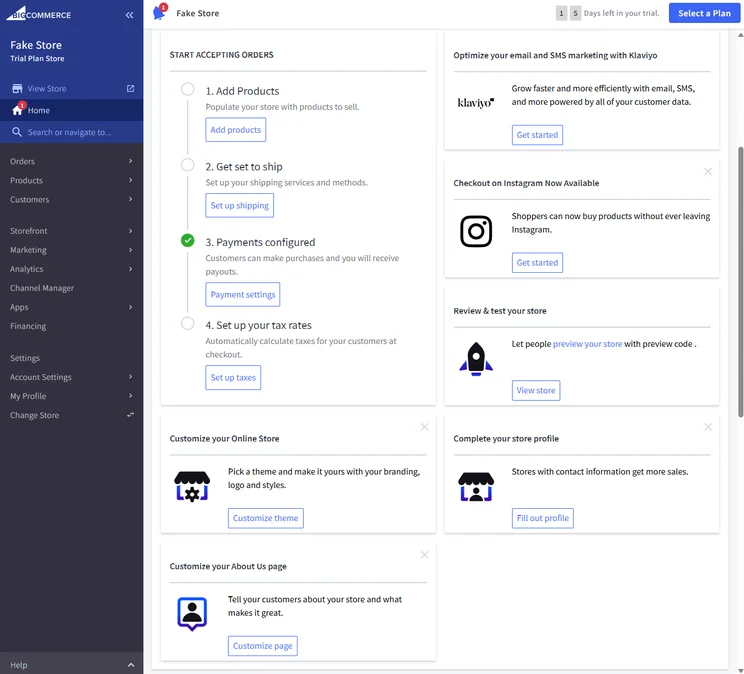Expand the Products menu chevron
Viewport: 744px width, 674px height.
click(130, 180)
